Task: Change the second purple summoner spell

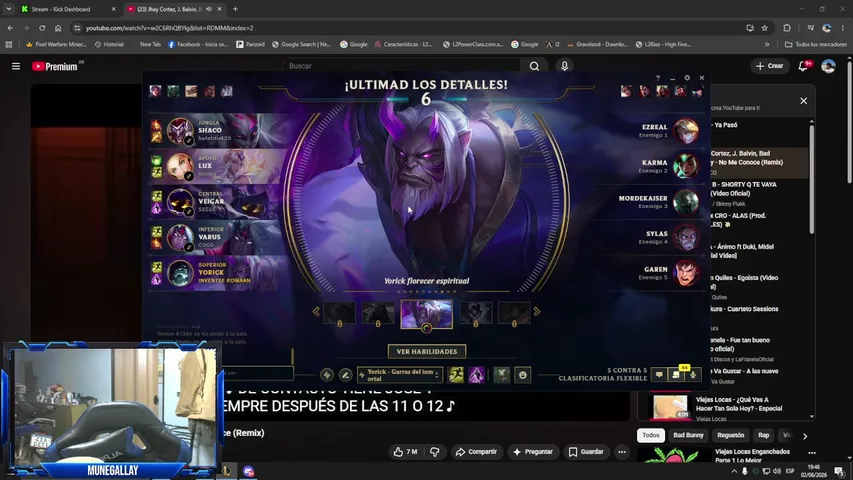Action: [476, 374]
